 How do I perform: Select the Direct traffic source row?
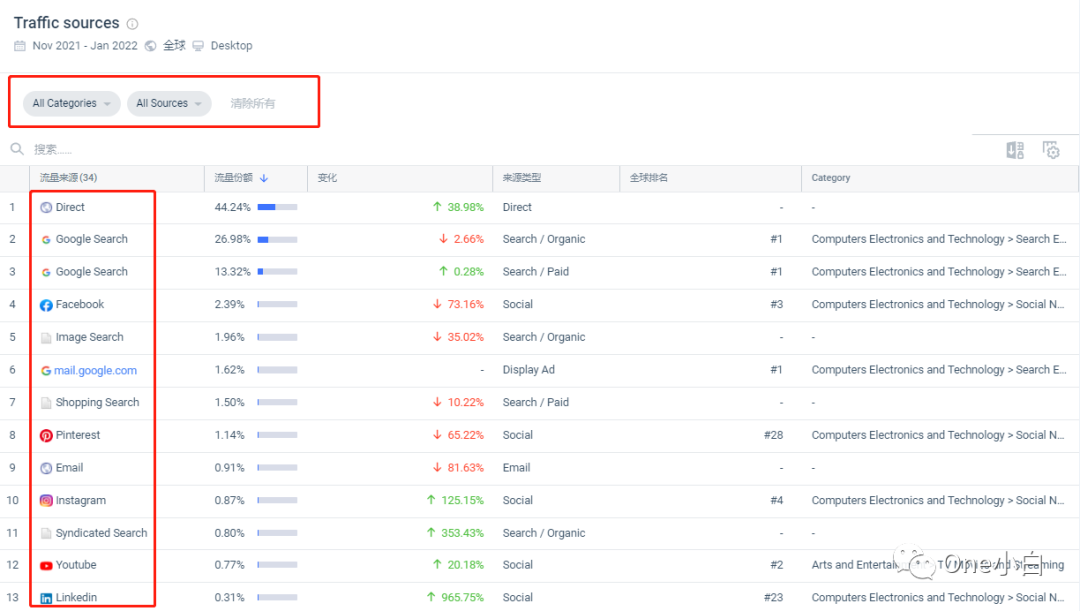coord(72,207)
